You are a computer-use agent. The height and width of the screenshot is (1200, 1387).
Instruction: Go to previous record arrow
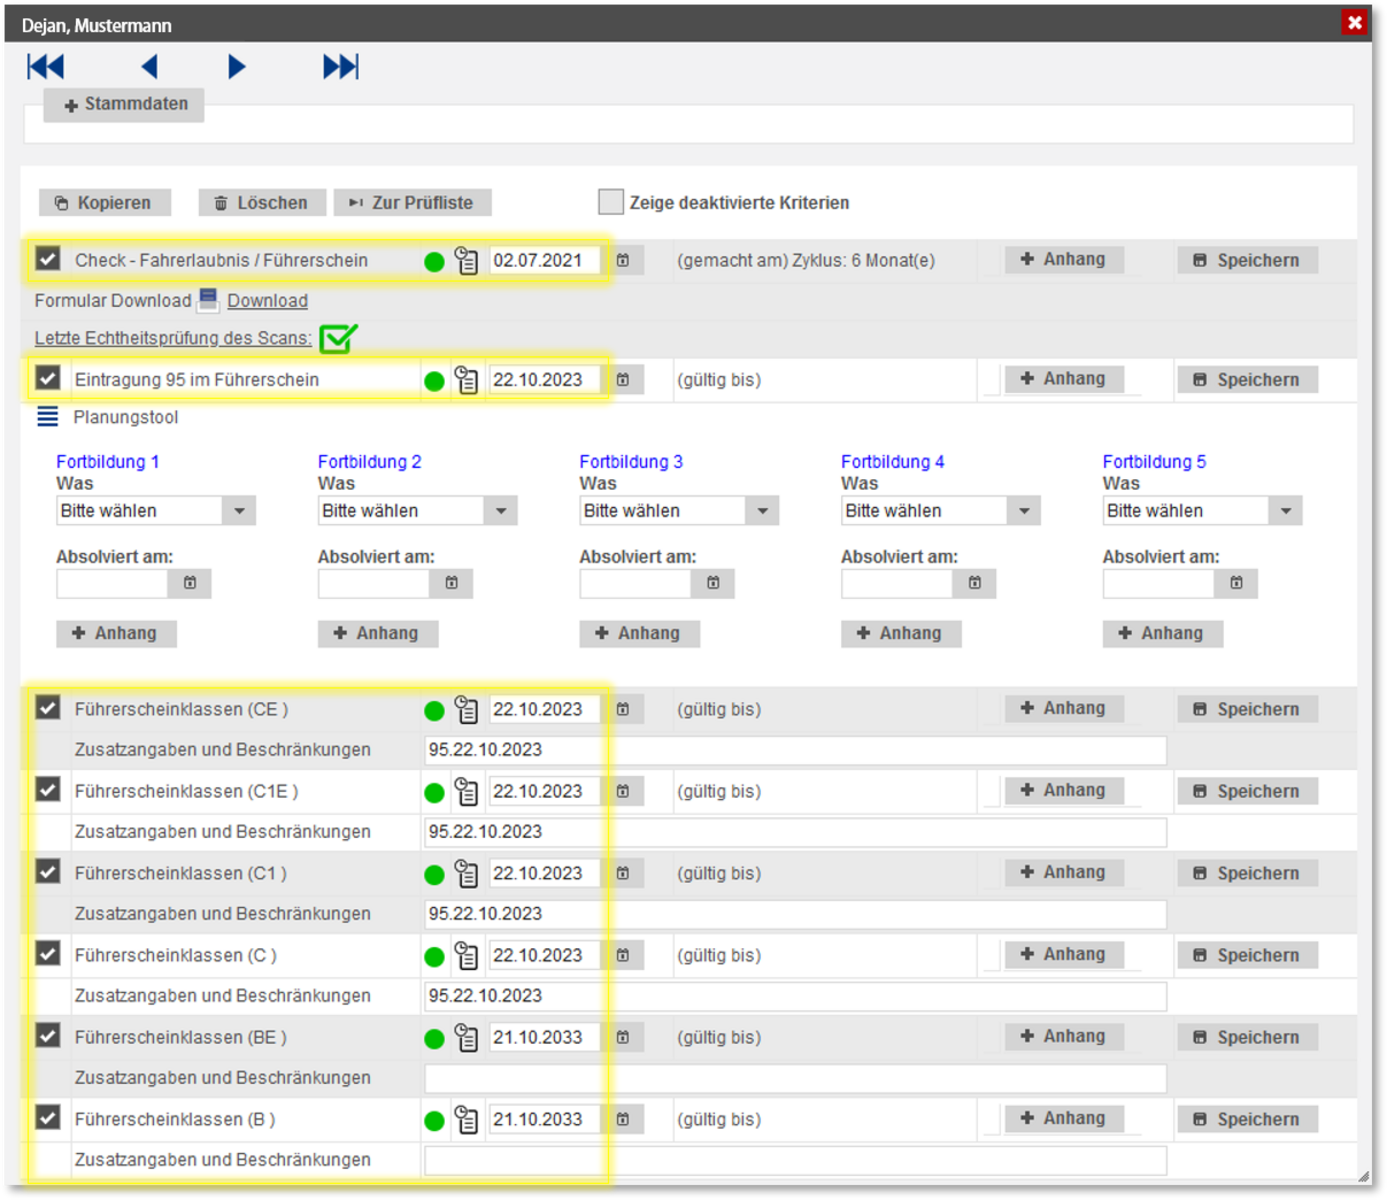point(150,67)
